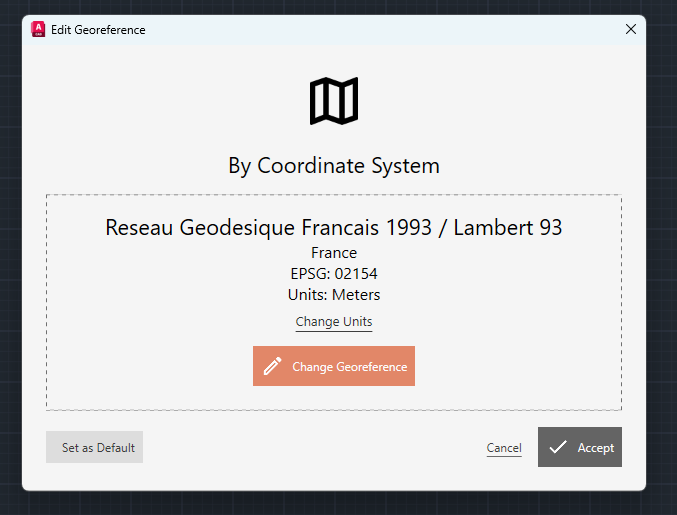677x515 pixels.
Task: Cancel the georeference edit
Action: 504,448
